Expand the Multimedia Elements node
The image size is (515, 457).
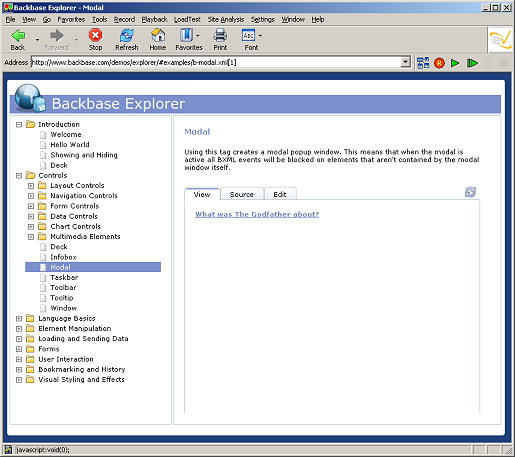click(x=31, y=237)
